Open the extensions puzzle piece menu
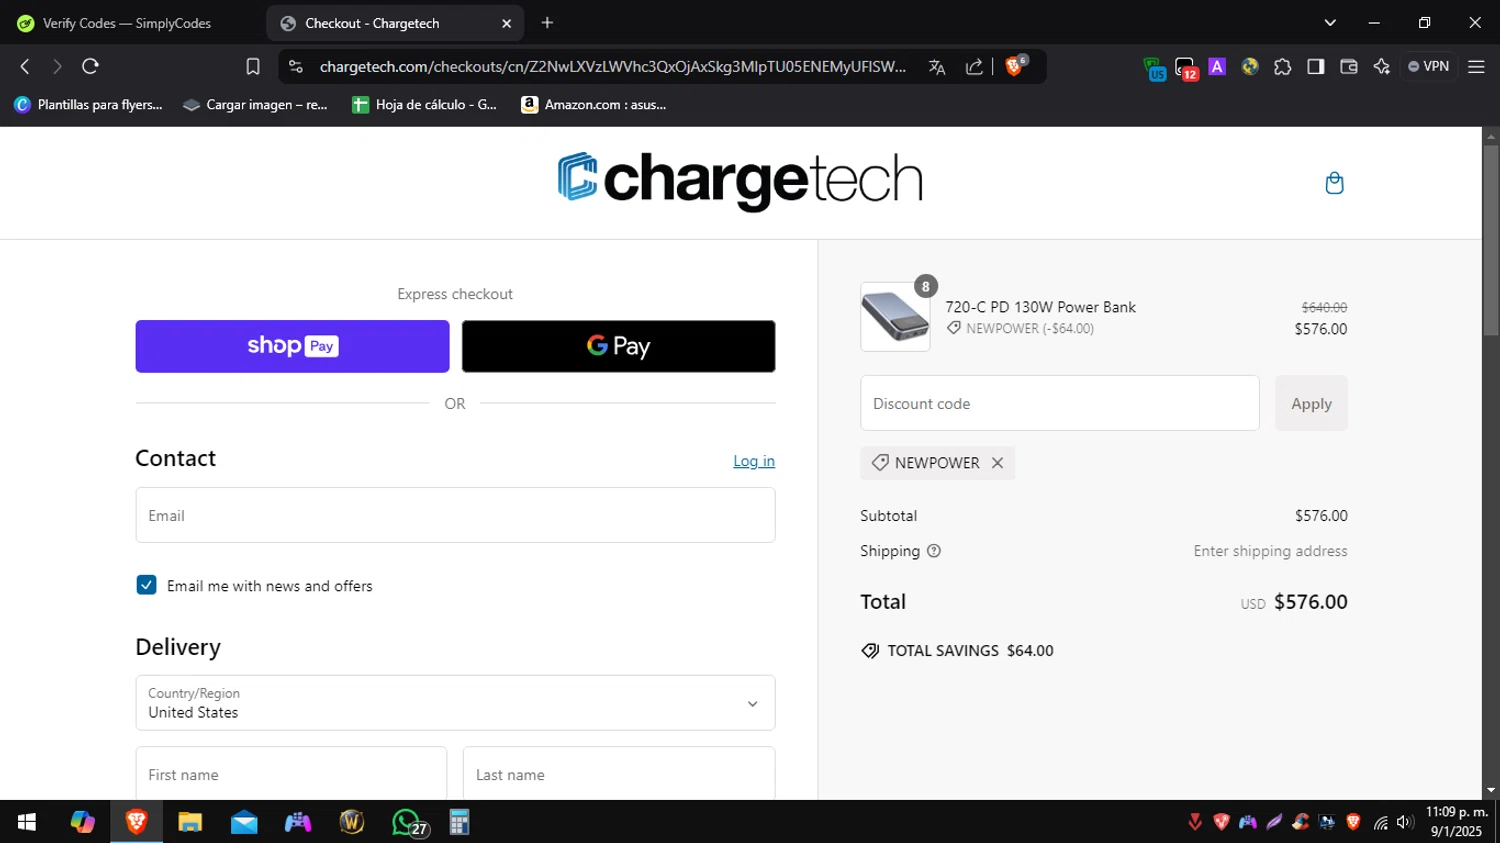This screenshot has width=1500, height=843. click(1283, 66)
